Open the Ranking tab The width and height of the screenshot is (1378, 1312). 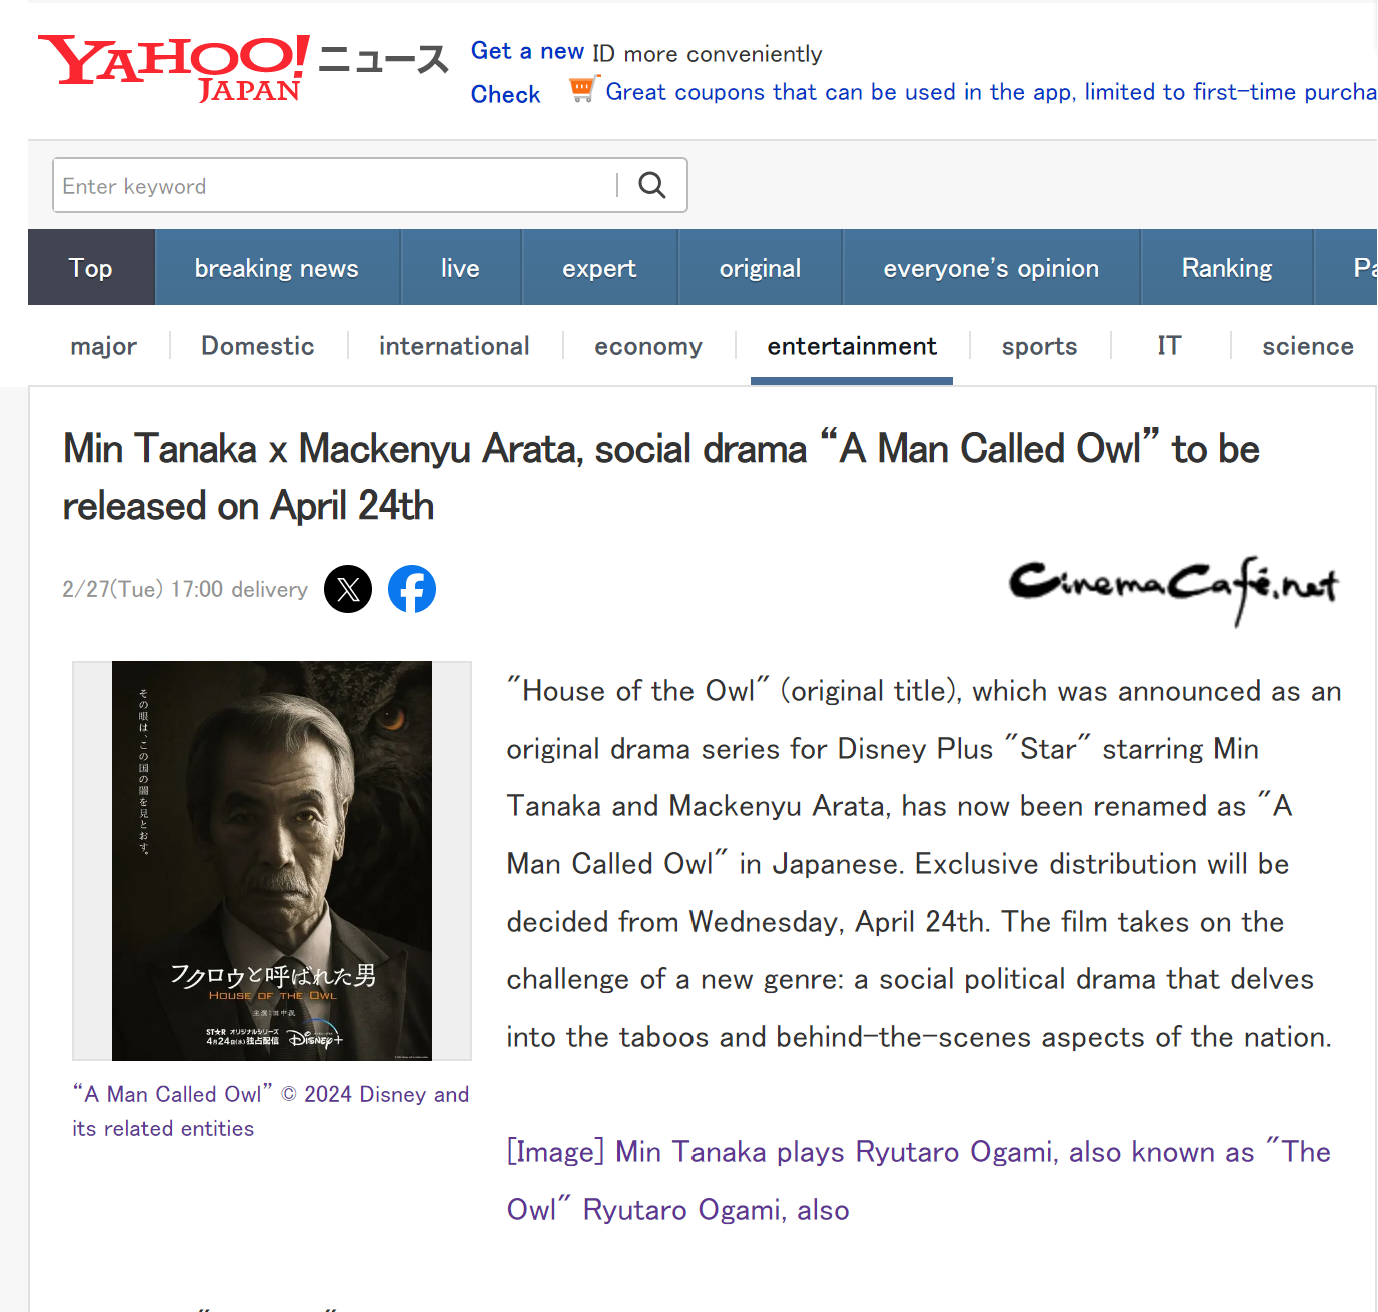click(x=1227, y=268)
